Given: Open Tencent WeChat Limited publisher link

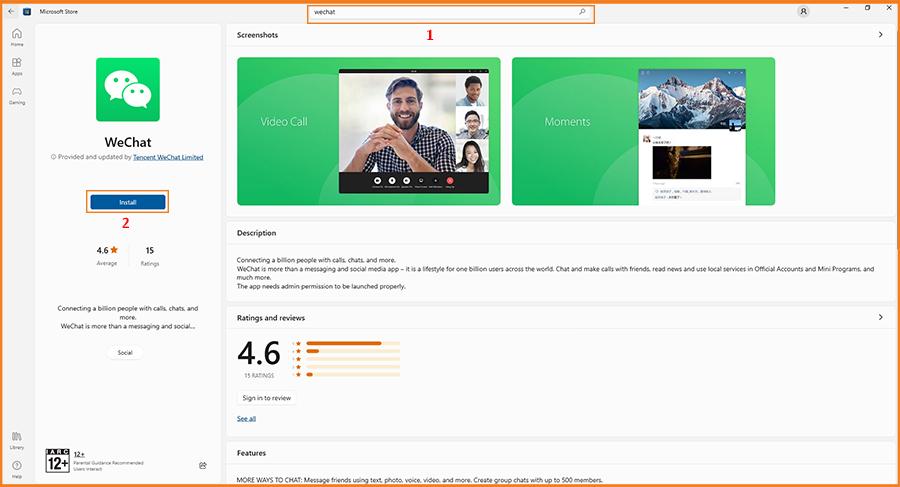Looking at the screenshot, I should point(168,157).
